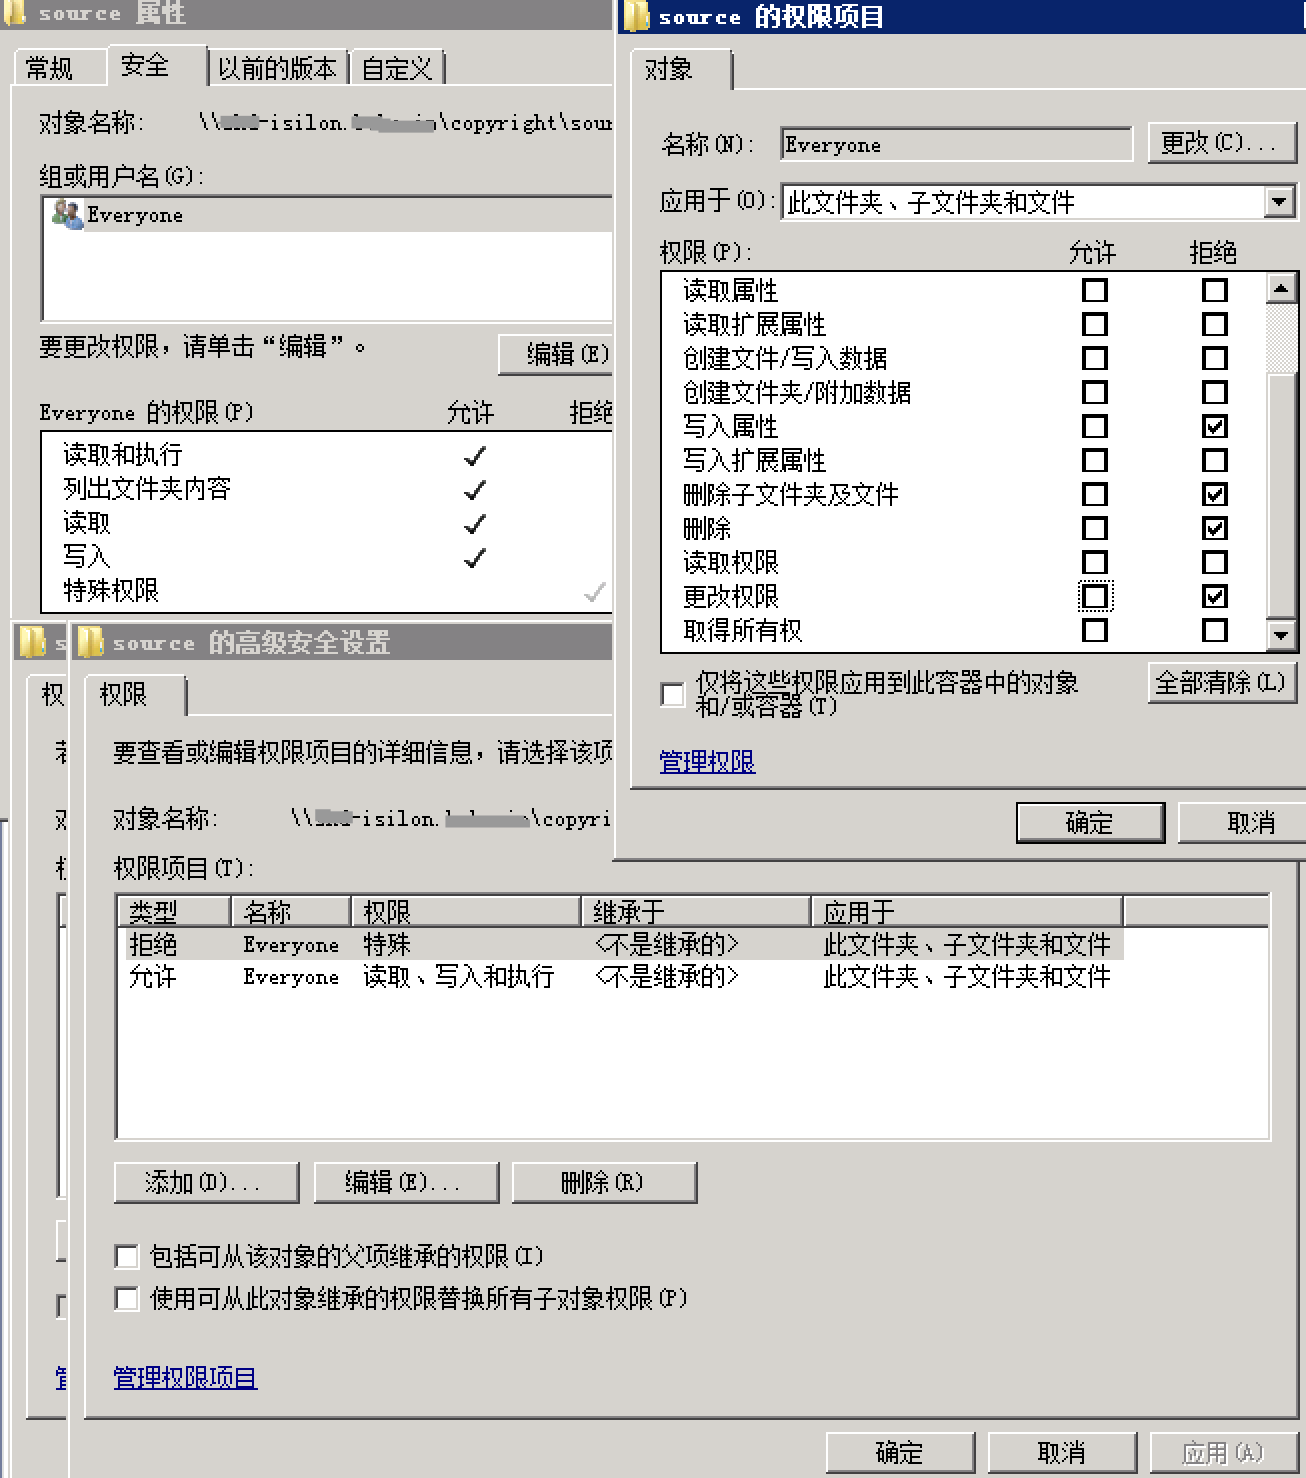Image resolution: width=1306 pixels, height=1478 pixels.
Task: Click 列出文件夹内容 permission row
Action: (329, 488)
